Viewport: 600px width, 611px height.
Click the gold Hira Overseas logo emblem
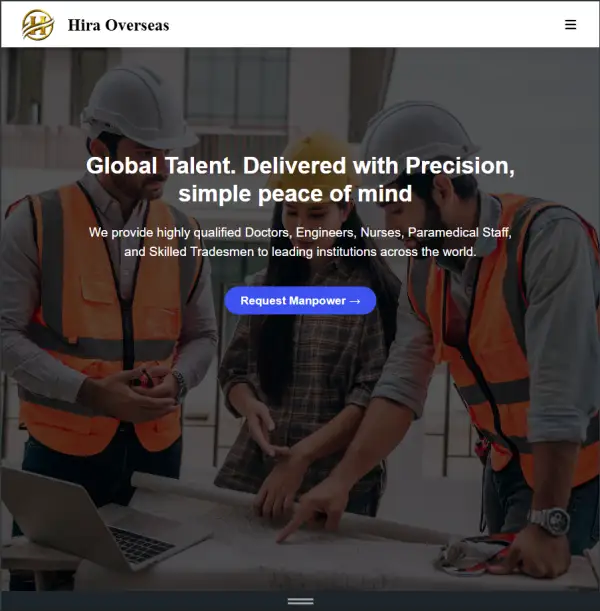38,25
